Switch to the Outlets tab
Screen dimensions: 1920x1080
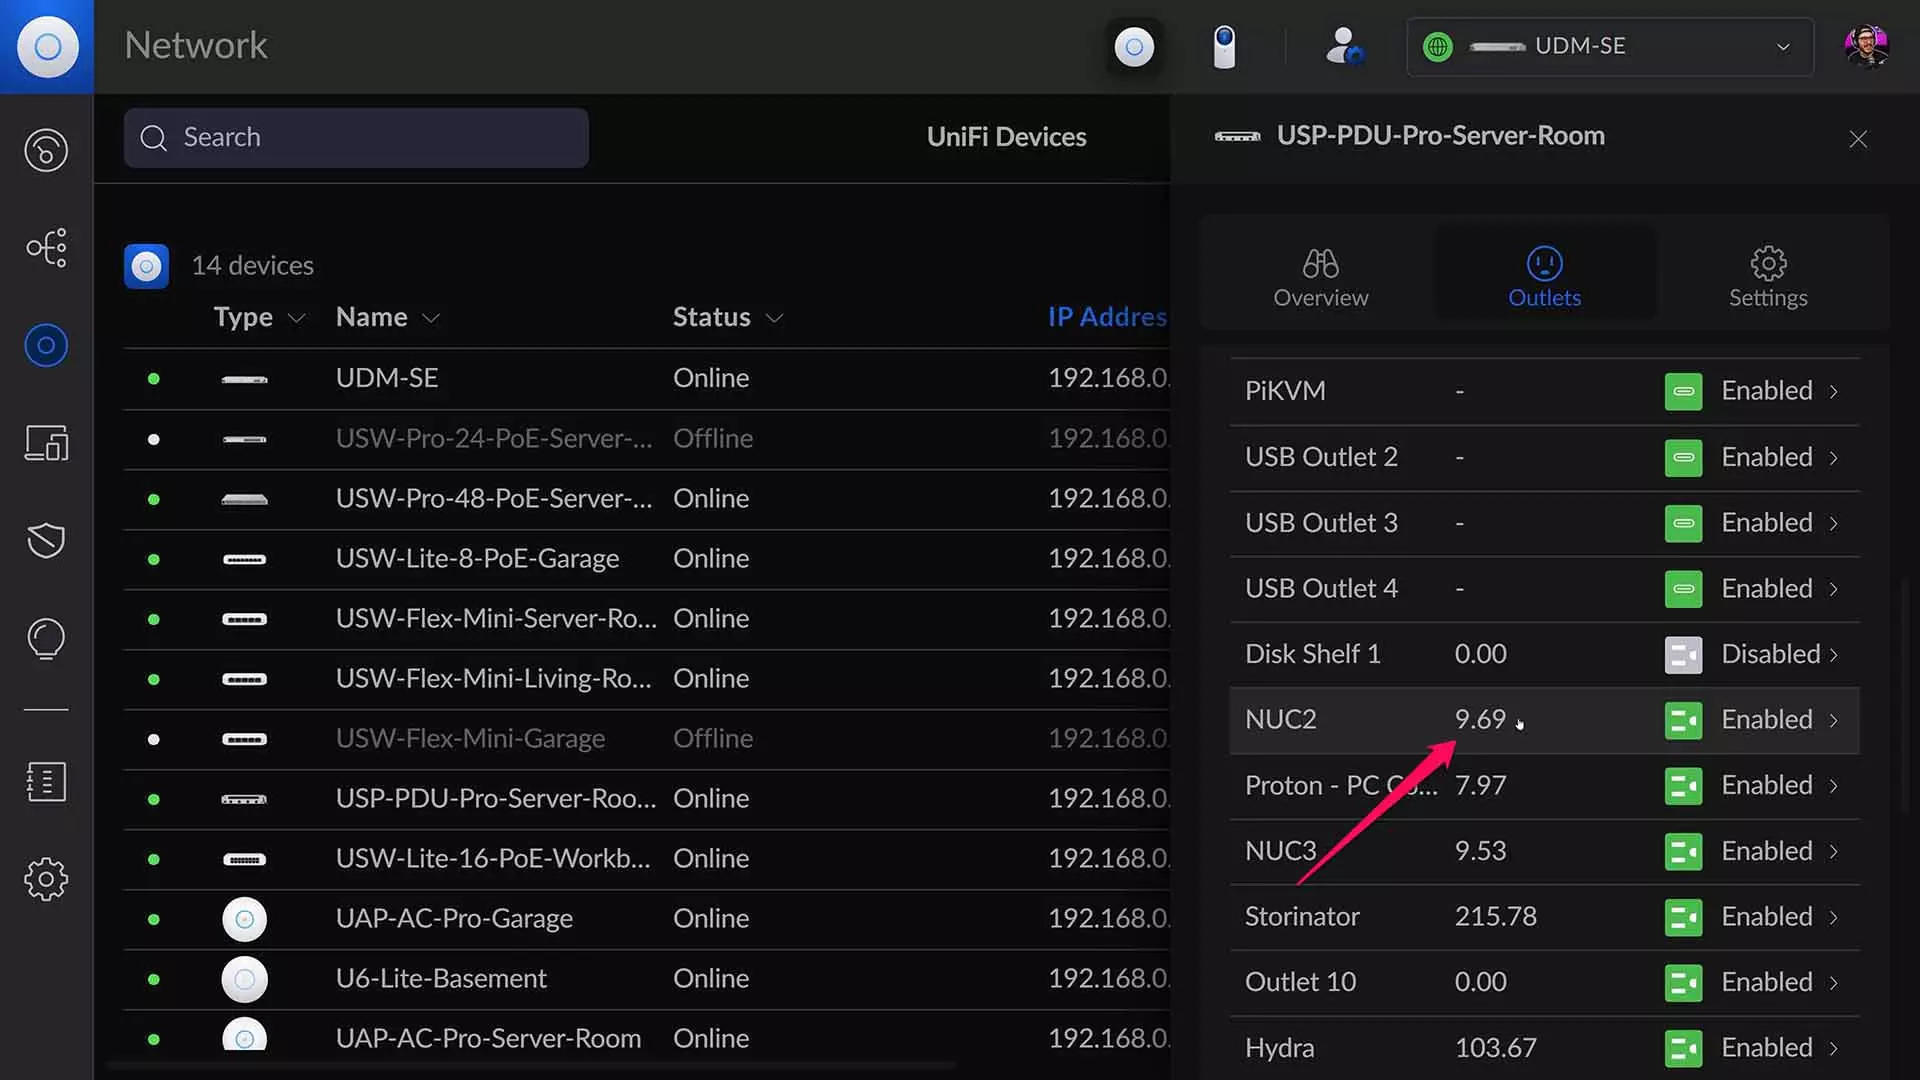tap(1545, 277)
